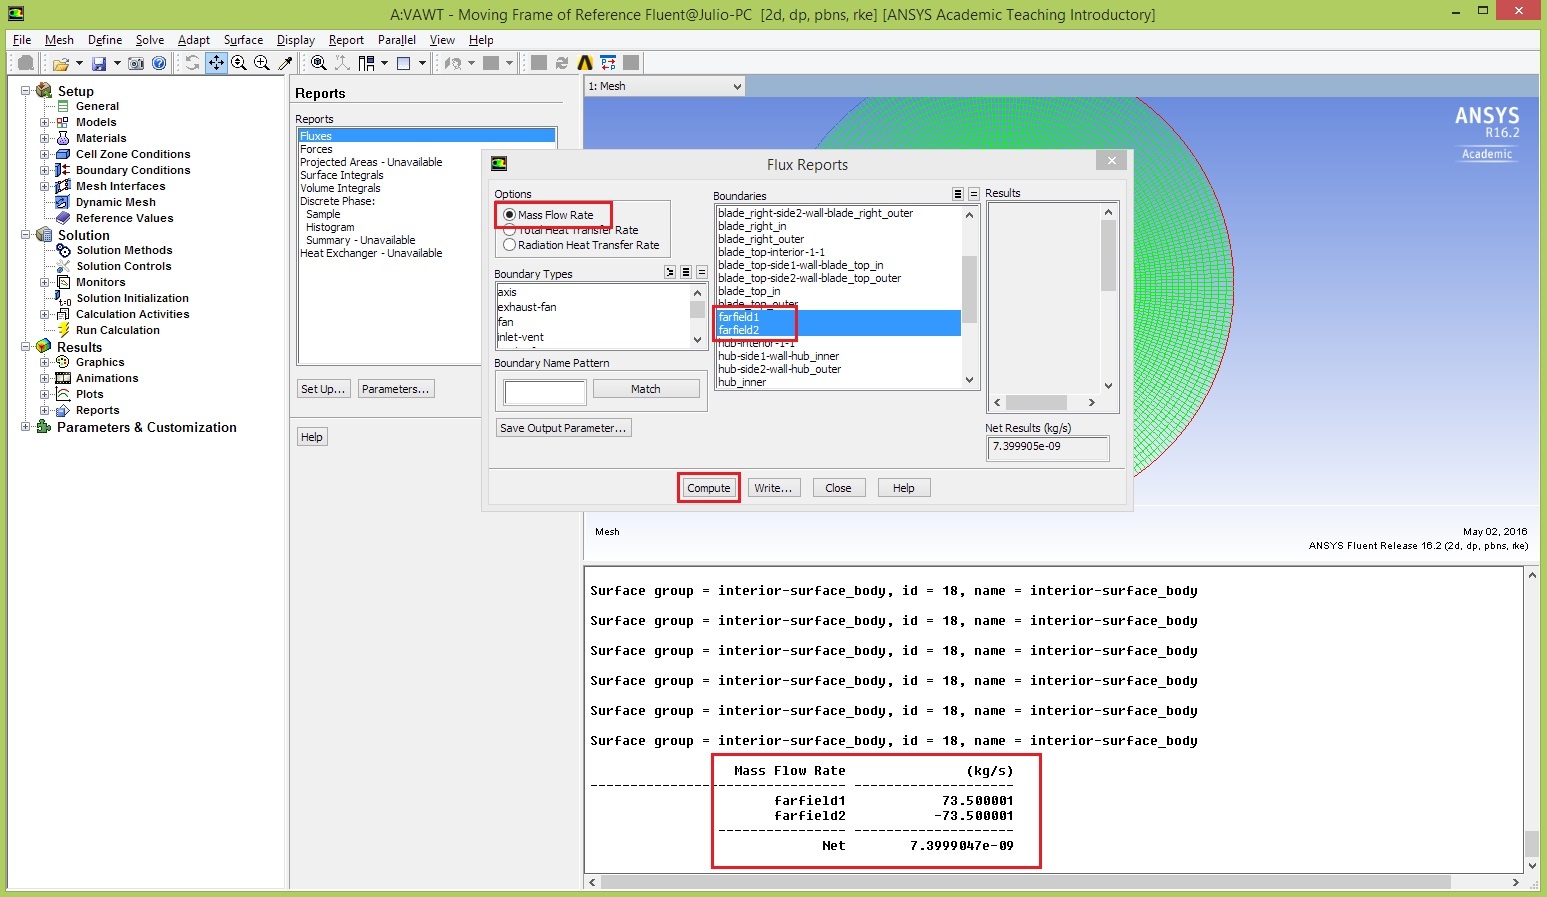Screen dimensions: 1547x897
Task: Open the dropdown arrow next to save icon
Action: click(117, 63)
